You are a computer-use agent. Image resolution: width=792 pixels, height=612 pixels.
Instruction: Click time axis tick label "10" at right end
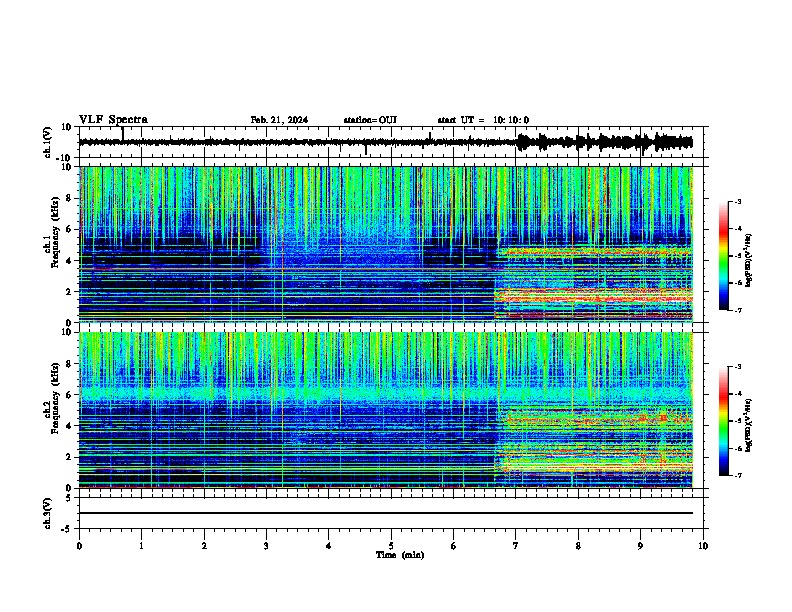703,546
